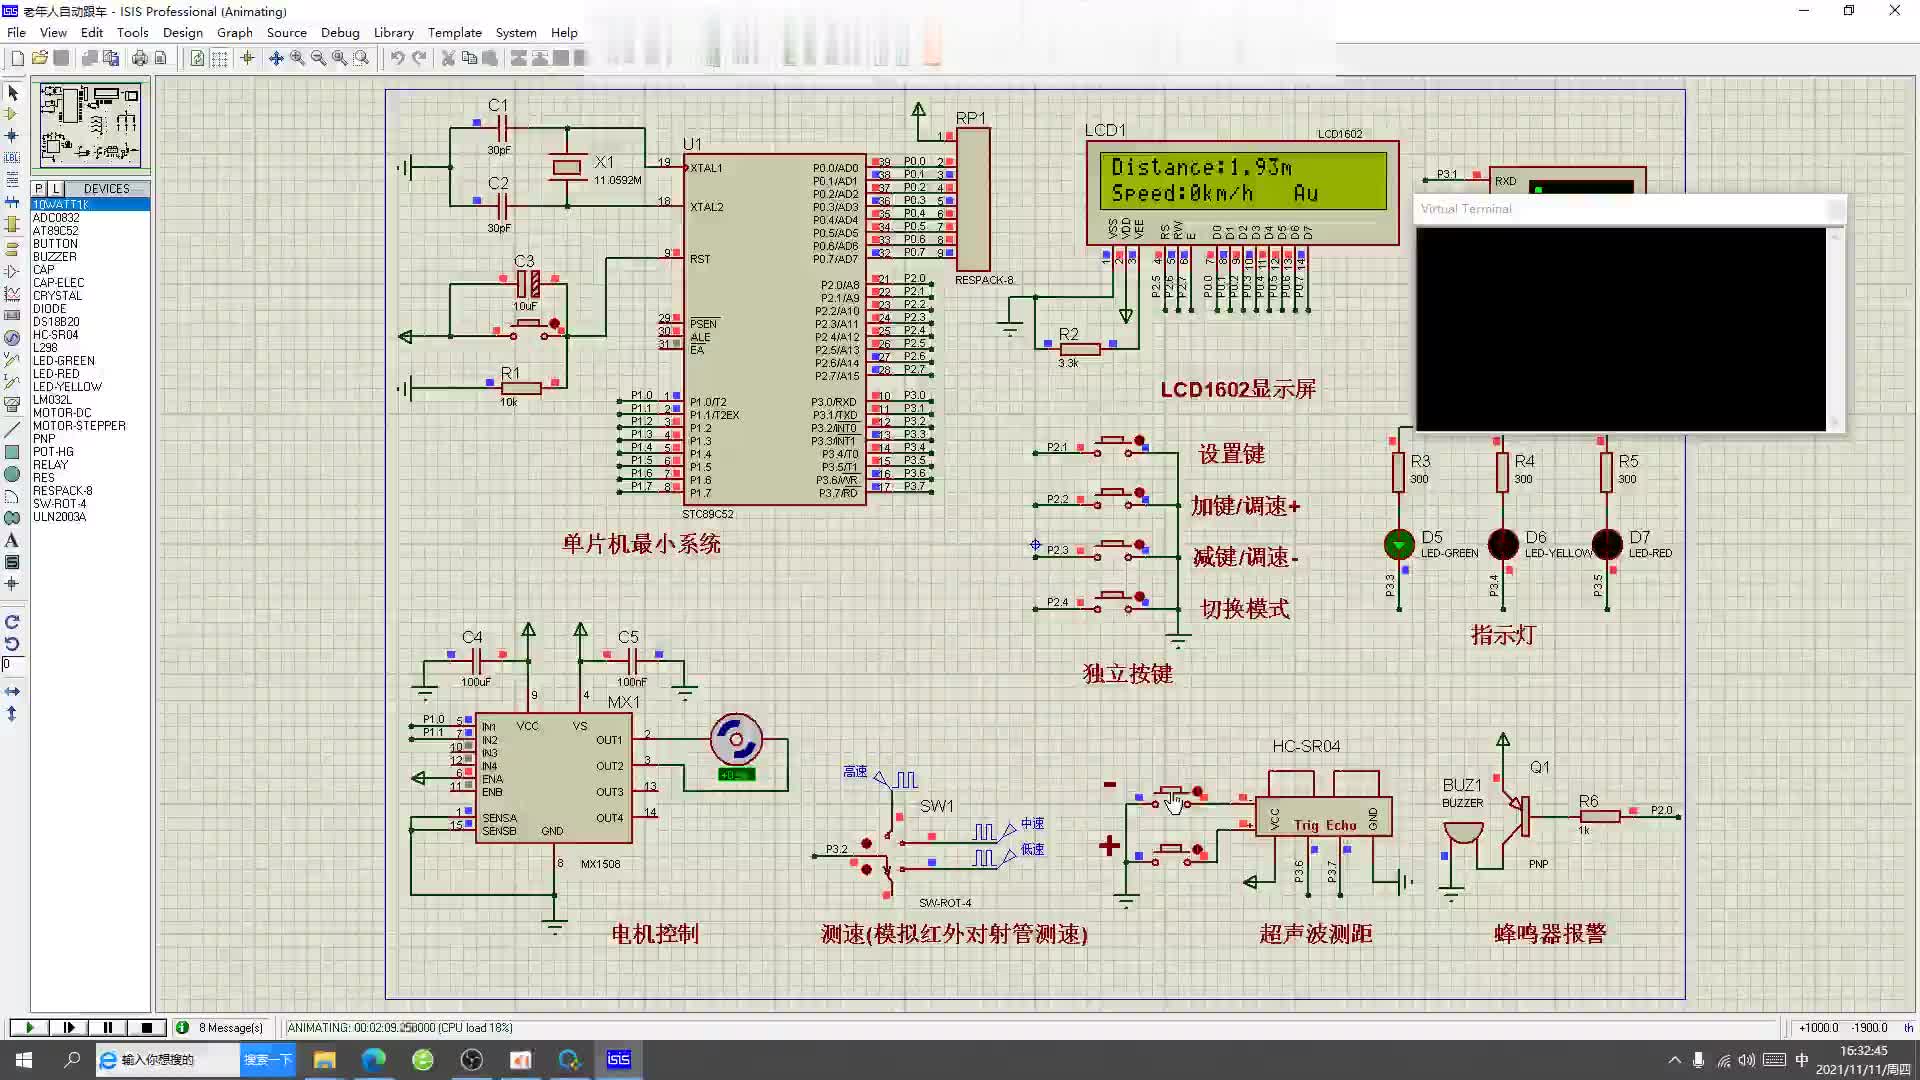Select the 2D Graphics Box tool
Image resolution: width=1920 pixels, height=1080 pixels.
click(12, 452)
